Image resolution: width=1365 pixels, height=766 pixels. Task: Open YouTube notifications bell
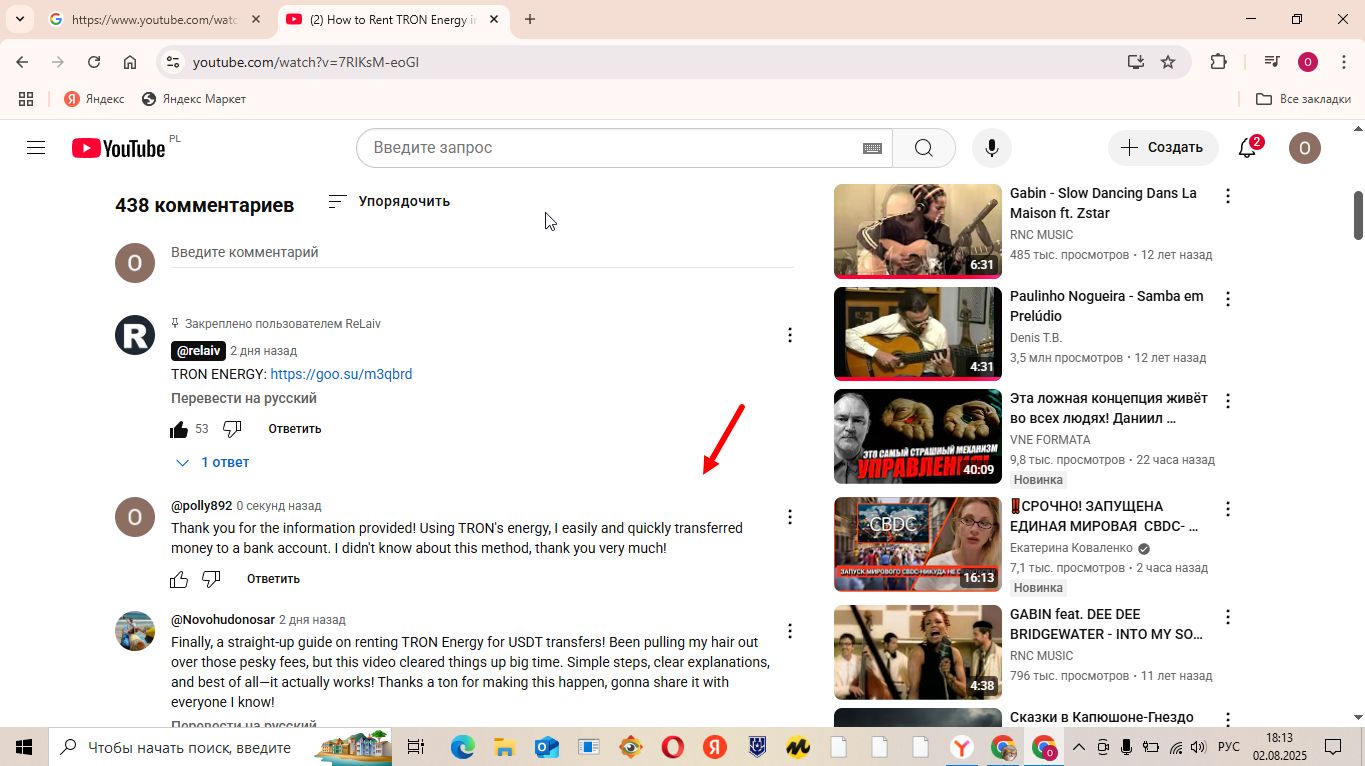pos(1248,148)
